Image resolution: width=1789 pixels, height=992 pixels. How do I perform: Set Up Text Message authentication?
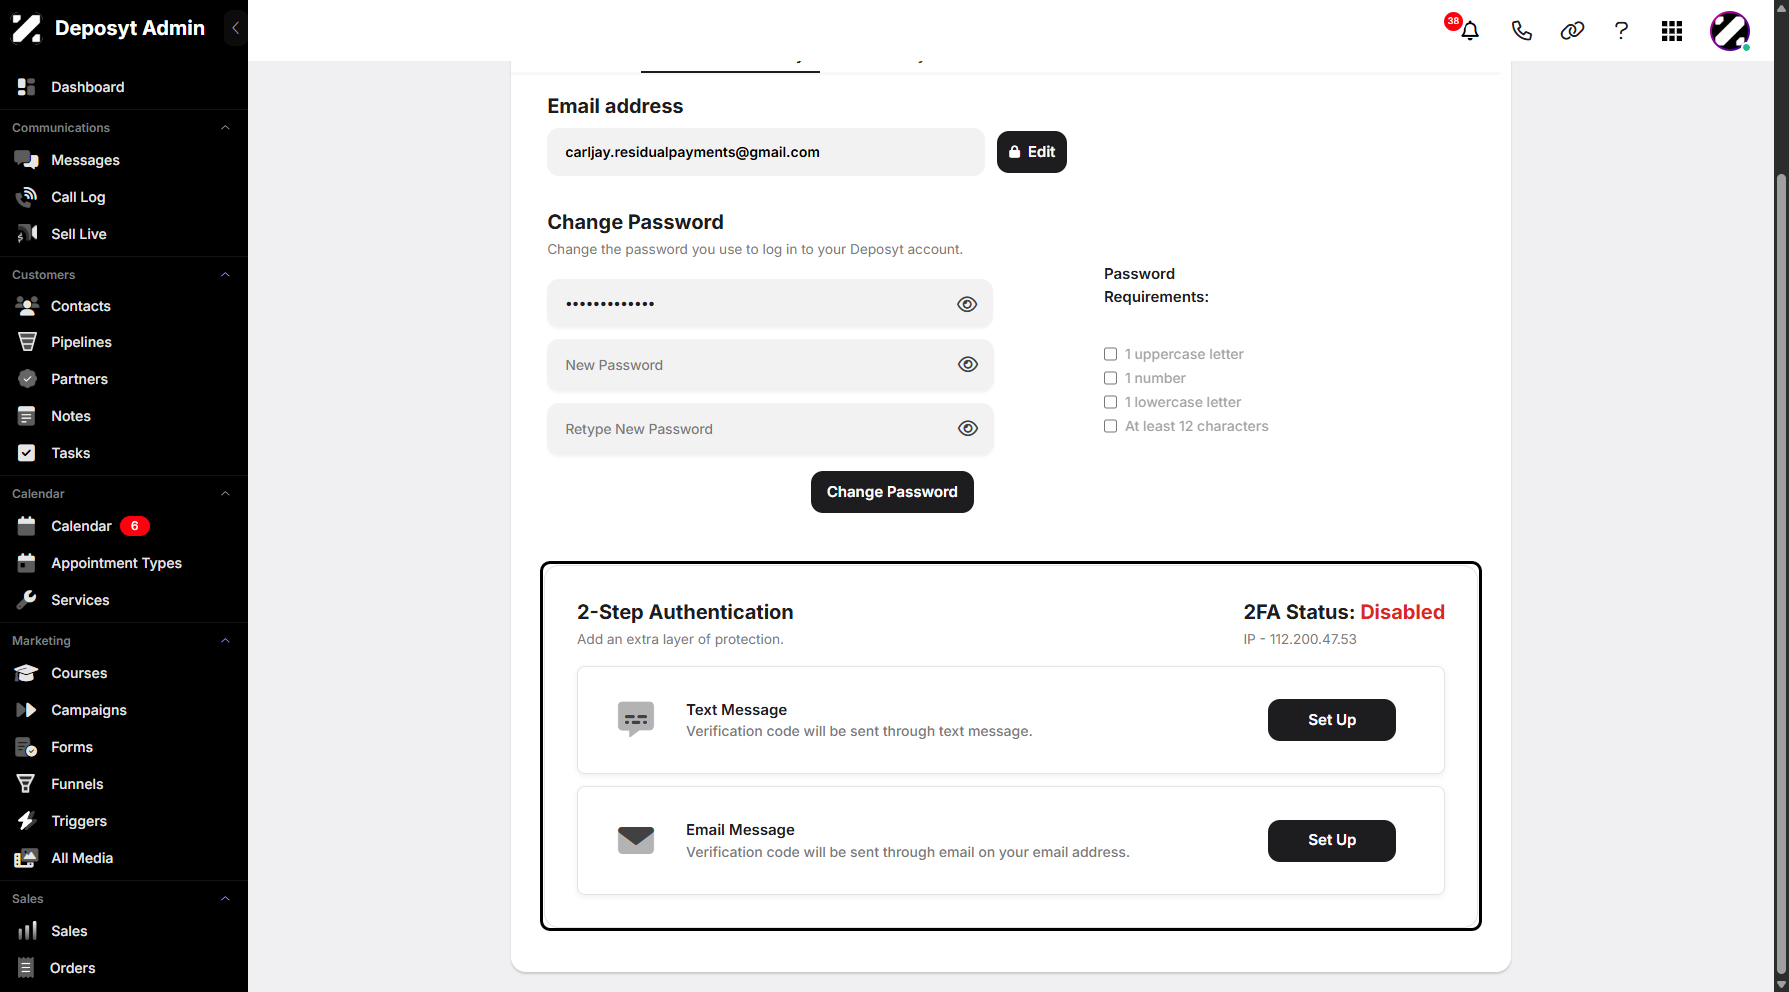[1331, 720]
